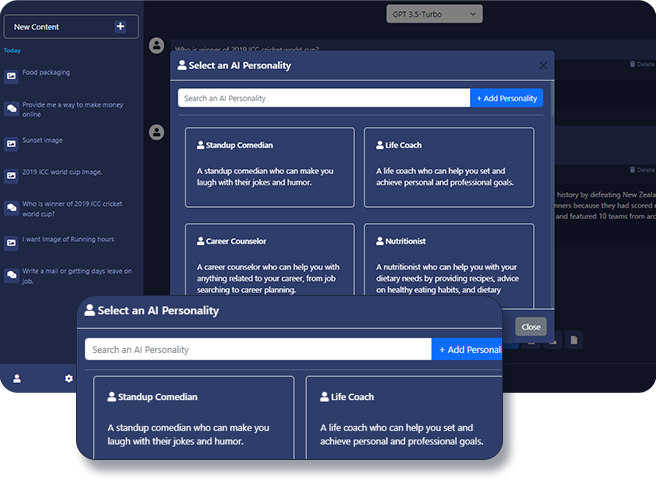
Task: Open the Write a mail for leave chat
Action: [x=77, y=276]
